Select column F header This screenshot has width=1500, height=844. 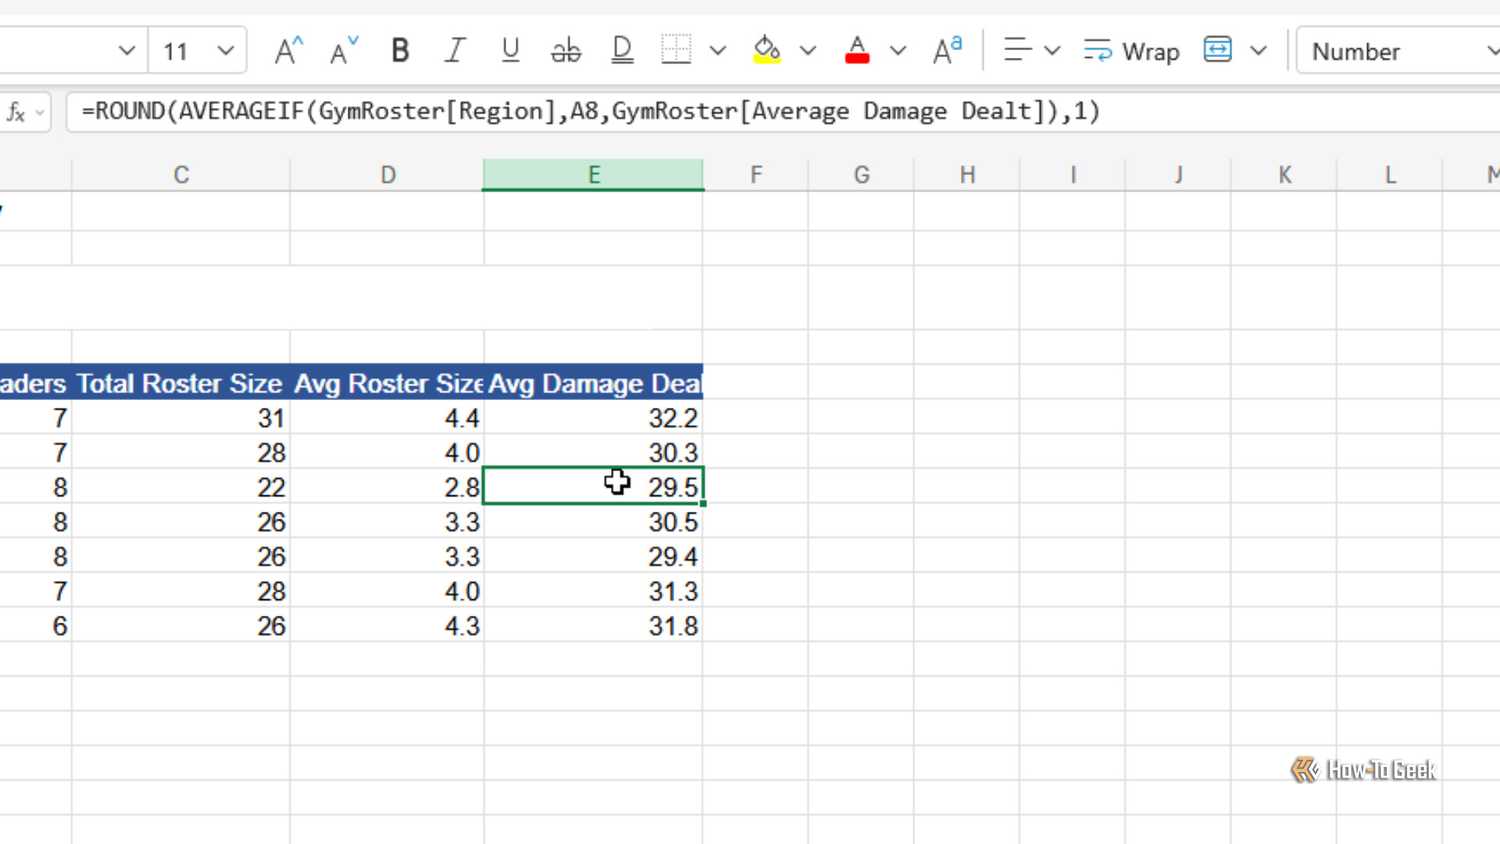tap(756, 175)
